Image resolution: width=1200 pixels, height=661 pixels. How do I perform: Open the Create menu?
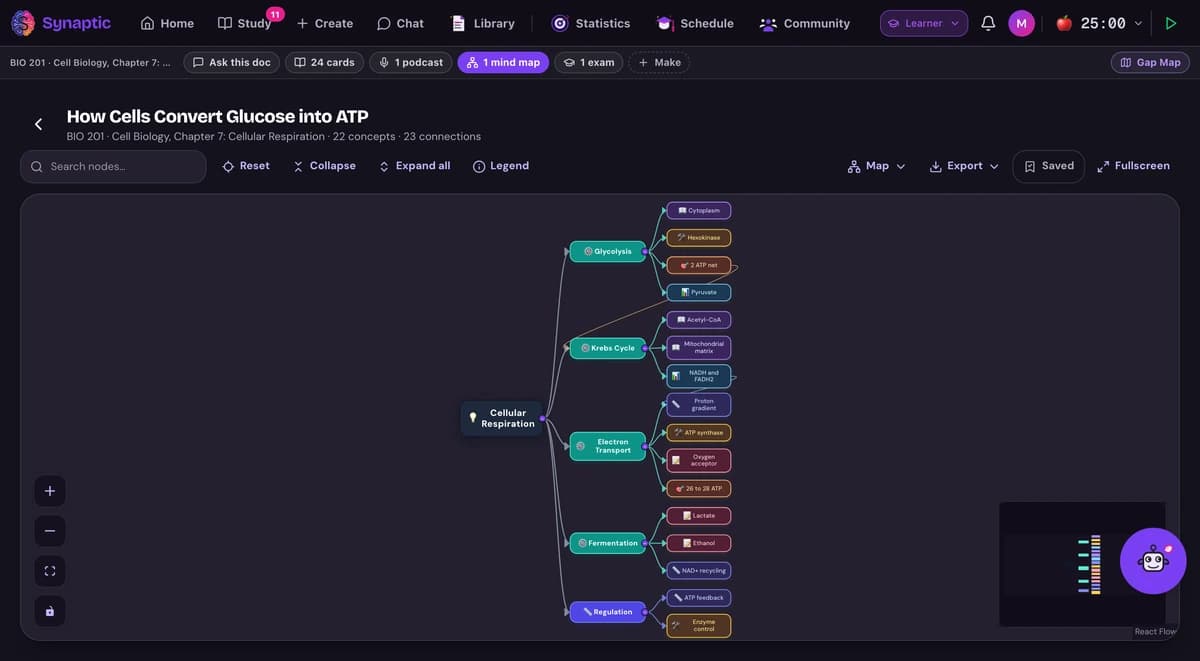(324, 23)
